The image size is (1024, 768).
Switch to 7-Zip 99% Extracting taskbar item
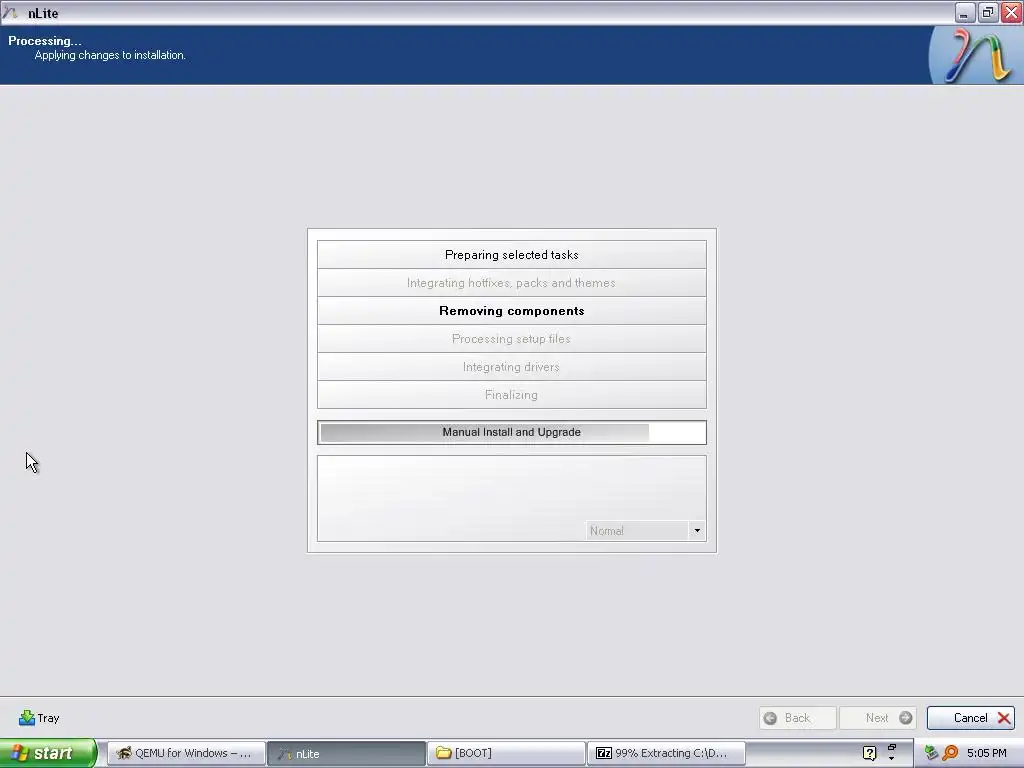pyautogui.click(x=666, y=753)
